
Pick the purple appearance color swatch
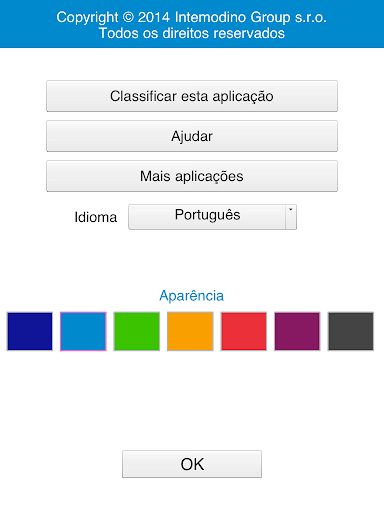(x=297, y=331)
